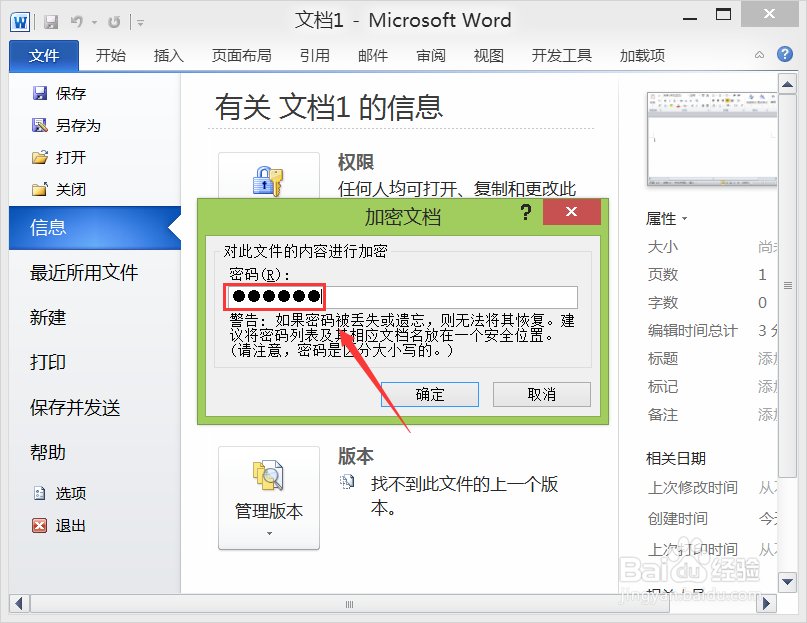Expand the 属性 properties dropdown
The width and height of the screenshot is (807, 623).
pos(666,219)
